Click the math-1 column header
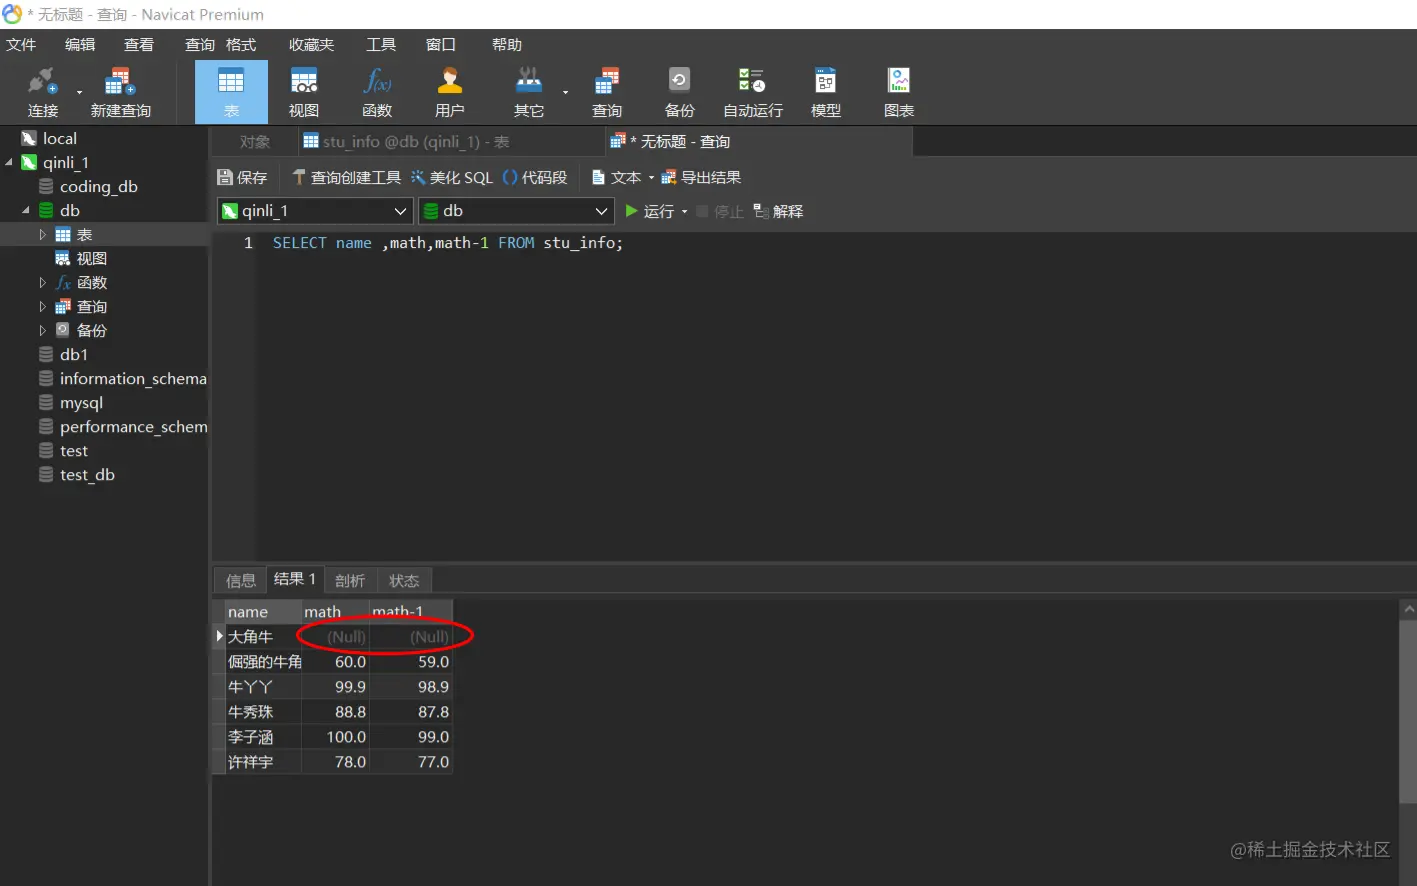The image size is (1417, 886). click(411, 611)
